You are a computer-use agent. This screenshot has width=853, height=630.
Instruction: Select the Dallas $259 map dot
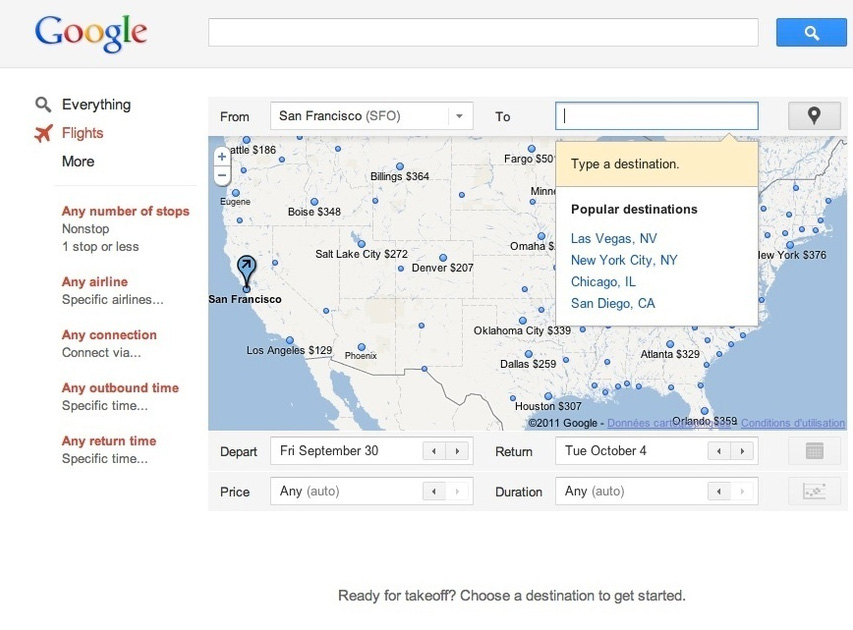click(528, 354)
